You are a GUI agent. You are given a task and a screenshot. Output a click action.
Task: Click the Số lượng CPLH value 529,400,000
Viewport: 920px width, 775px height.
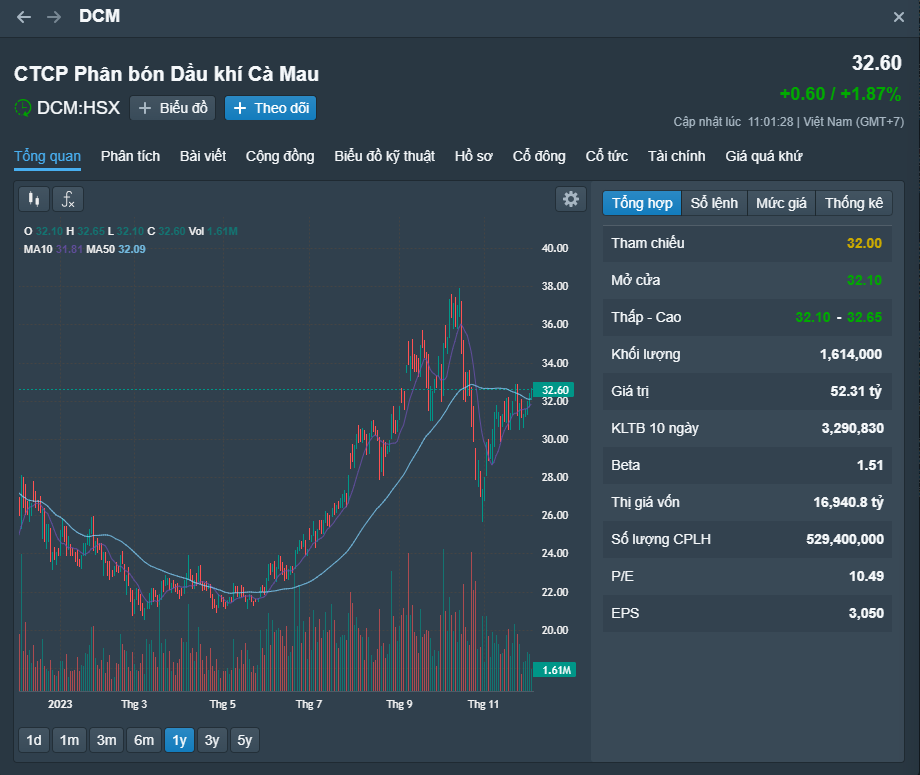click(845, 539)
